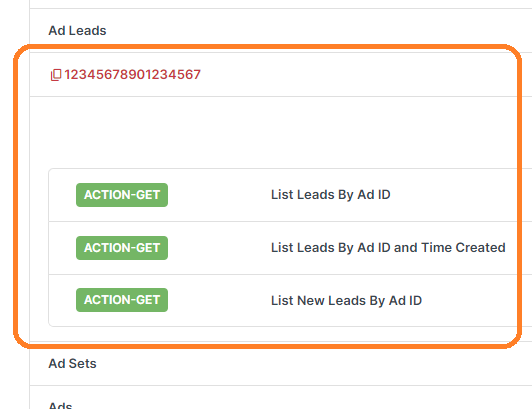Select the List New Leads row's empty middle area
The width and height of the screenshot is (532, 409).
click(219, 300)
